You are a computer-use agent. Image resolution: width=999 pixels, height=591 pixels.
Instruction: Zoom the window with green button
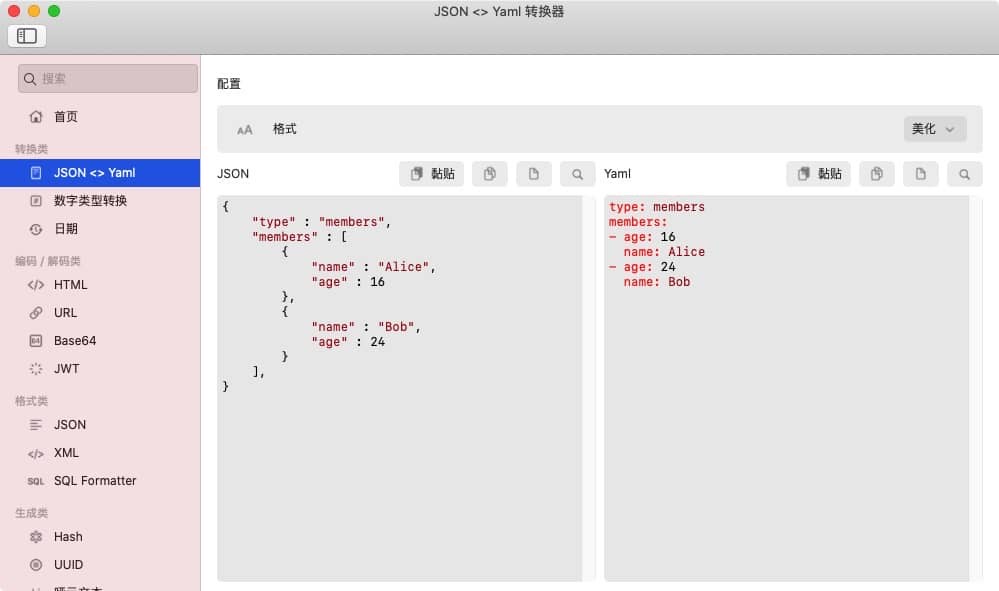pos(54,11)
